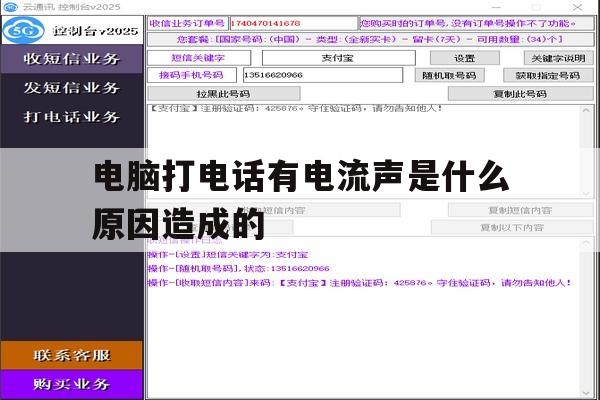This screenshot has width=600, height=400.
Task: Click the package info line 您套餐
Action: [x=370, y=39]
